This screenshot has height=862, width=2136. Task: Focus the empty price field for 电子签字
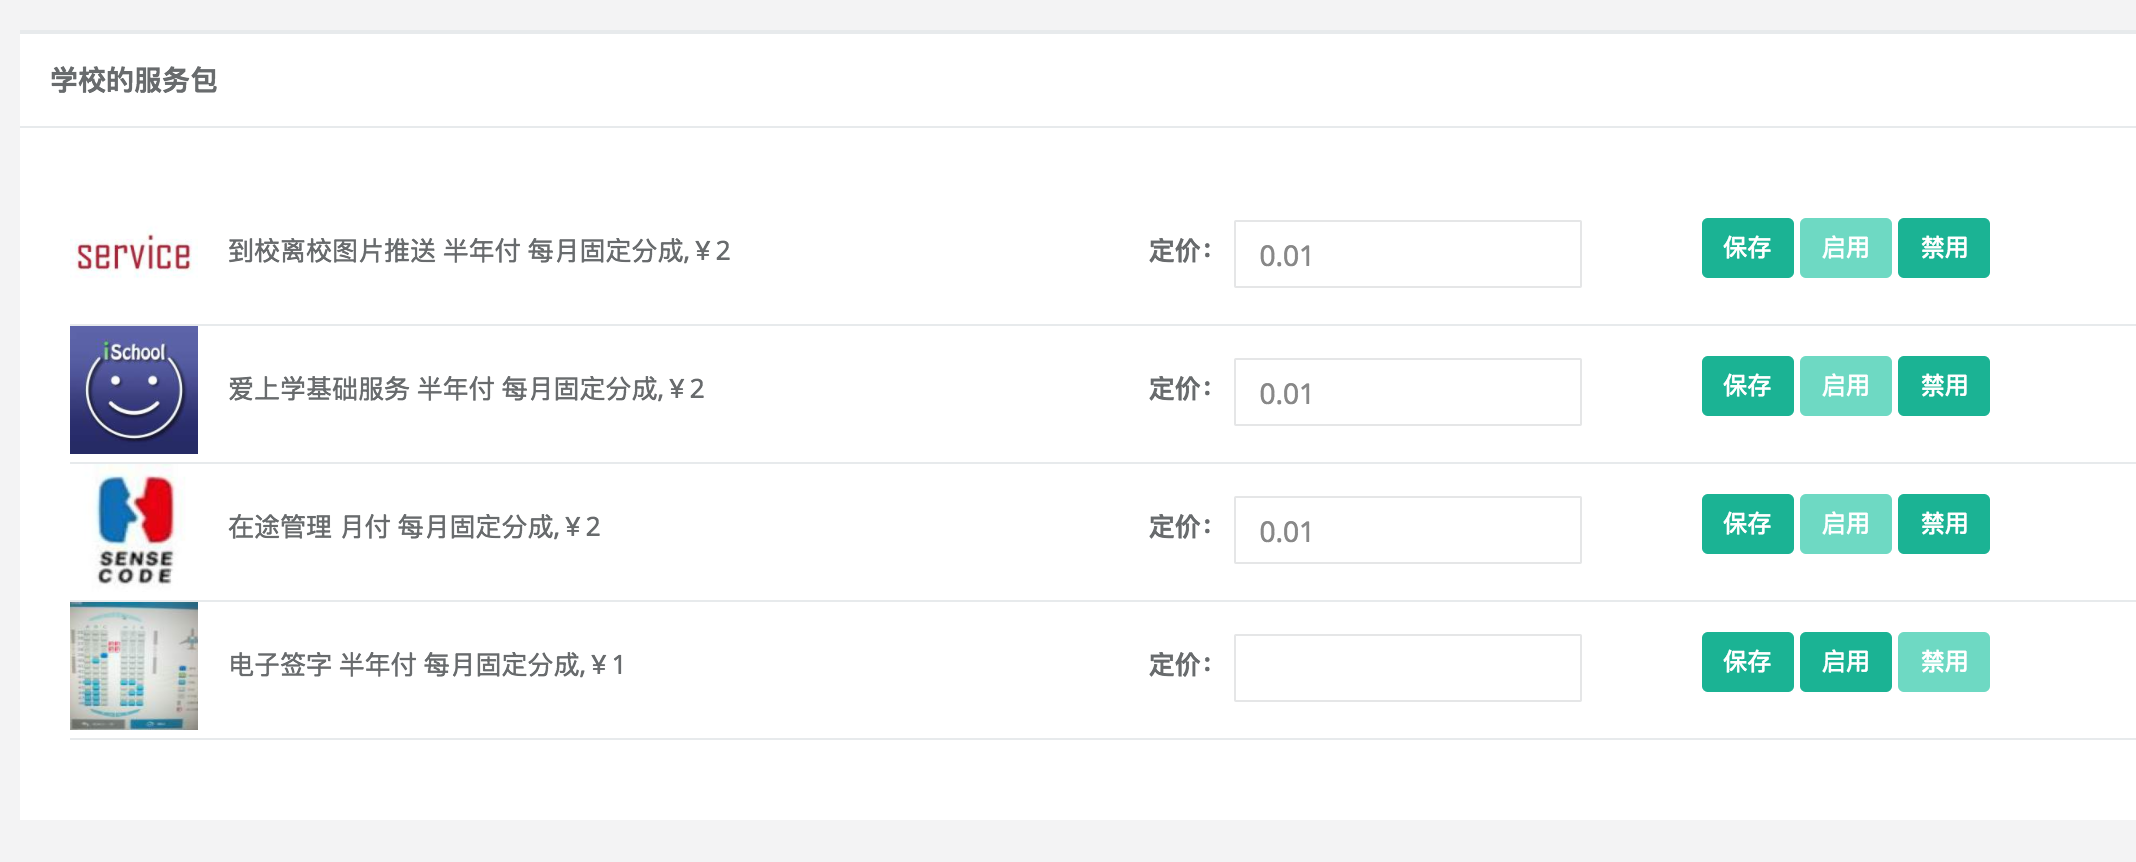[1407, 668]
